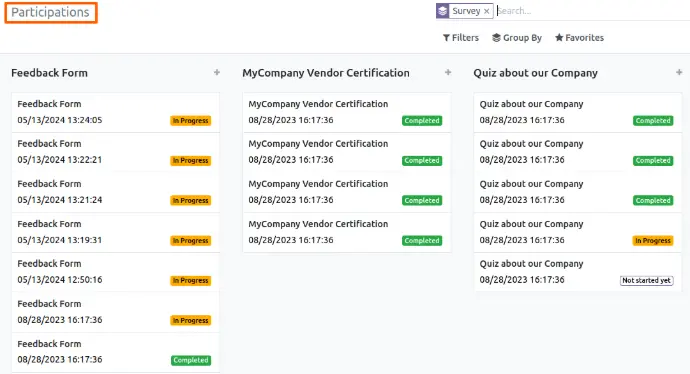Remove the Survey filter tag

[486, 11]
